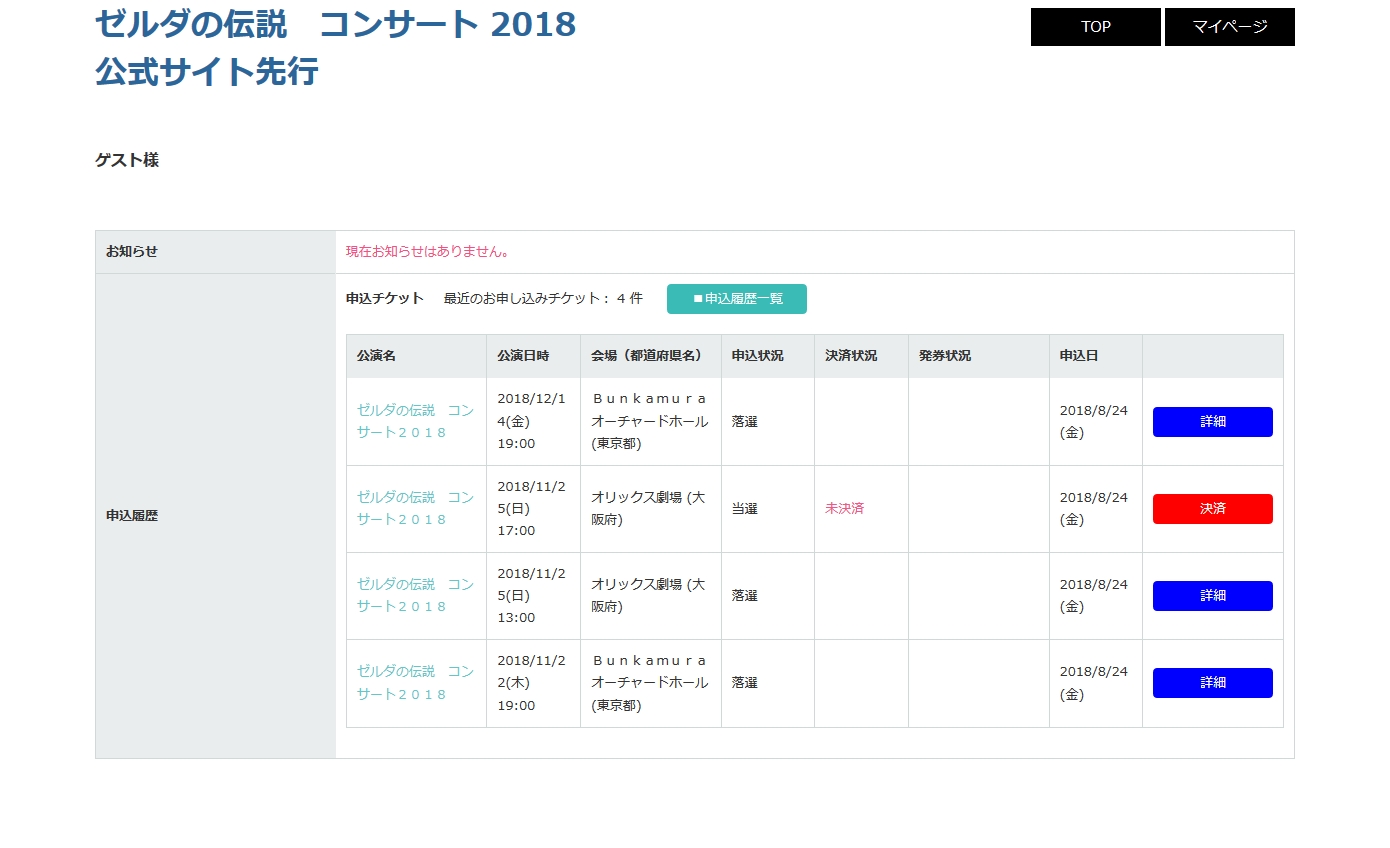Click the 申込チケット heading
This screenshot has height=848, width=1390.
click(x=385, y=298)
